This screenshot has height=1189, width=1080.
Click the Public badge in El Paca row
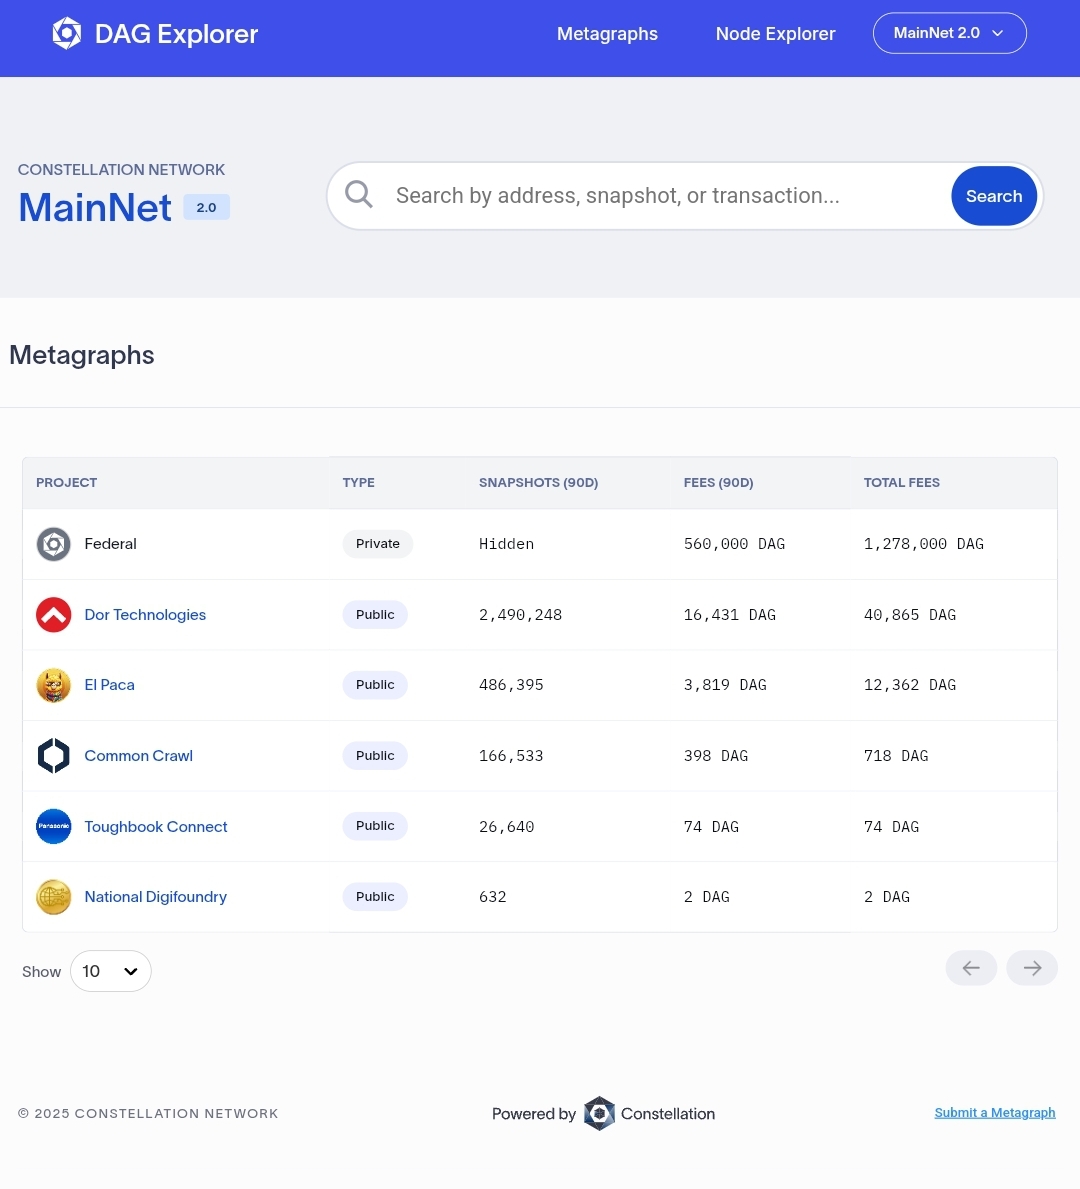point(375,685)
